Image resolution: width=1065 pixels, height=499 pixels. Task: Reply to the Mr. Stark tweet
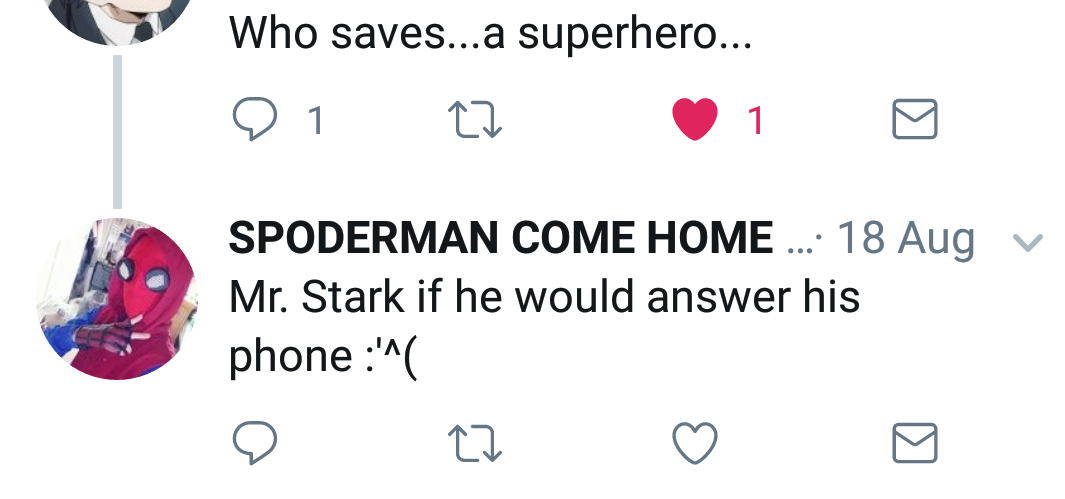pyautogui.click(x=253, y=443)
